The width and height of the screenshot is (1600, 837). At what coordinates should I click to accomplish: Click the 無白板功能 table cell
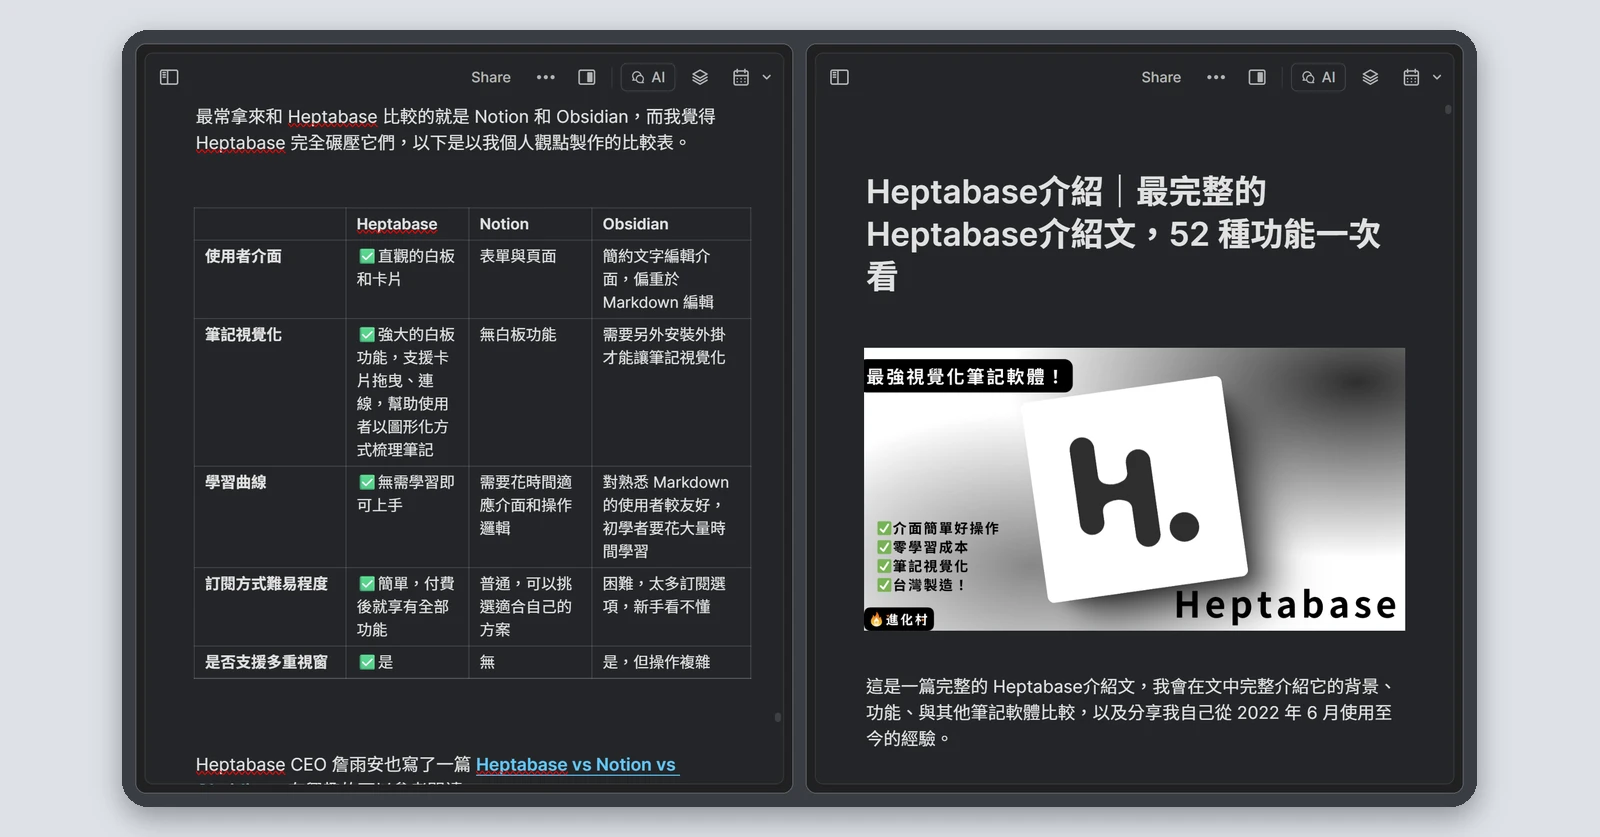[530, 392]
